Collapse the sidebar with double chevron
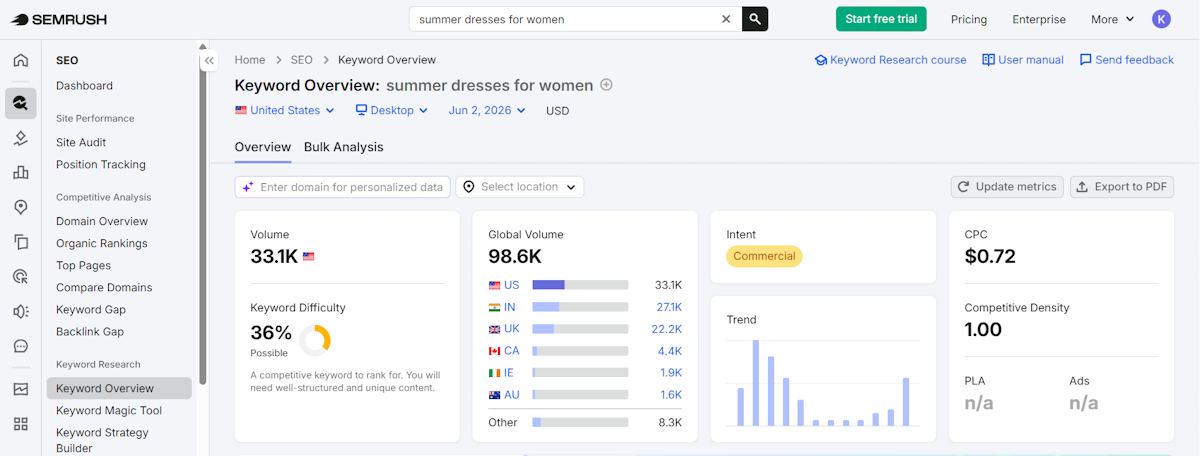1200x456 pixels. click(209, 61)
